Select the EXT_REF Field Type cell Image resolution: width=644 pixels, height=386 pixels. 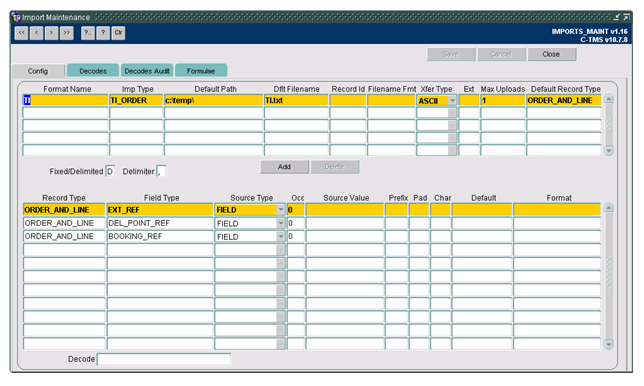point(160,210)
